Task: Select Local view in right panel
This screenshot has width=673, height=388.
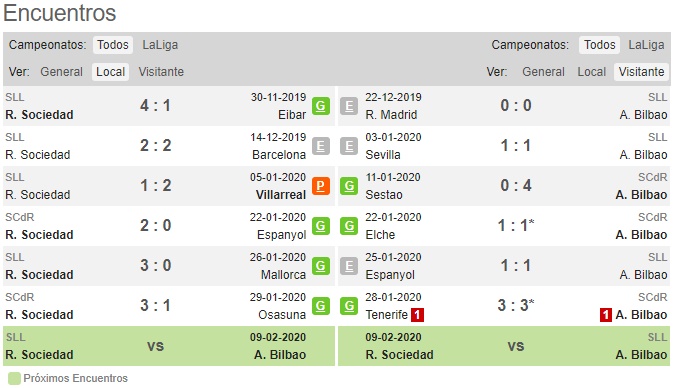Action: (x=591, y=72)
